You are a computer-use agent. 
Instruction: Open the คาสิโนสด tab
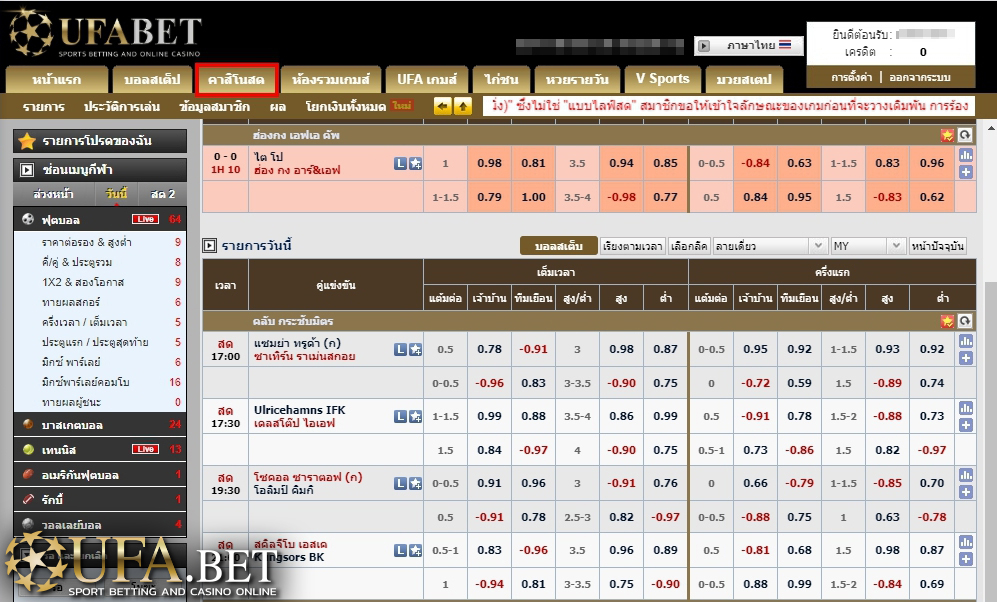click(237, 79)
